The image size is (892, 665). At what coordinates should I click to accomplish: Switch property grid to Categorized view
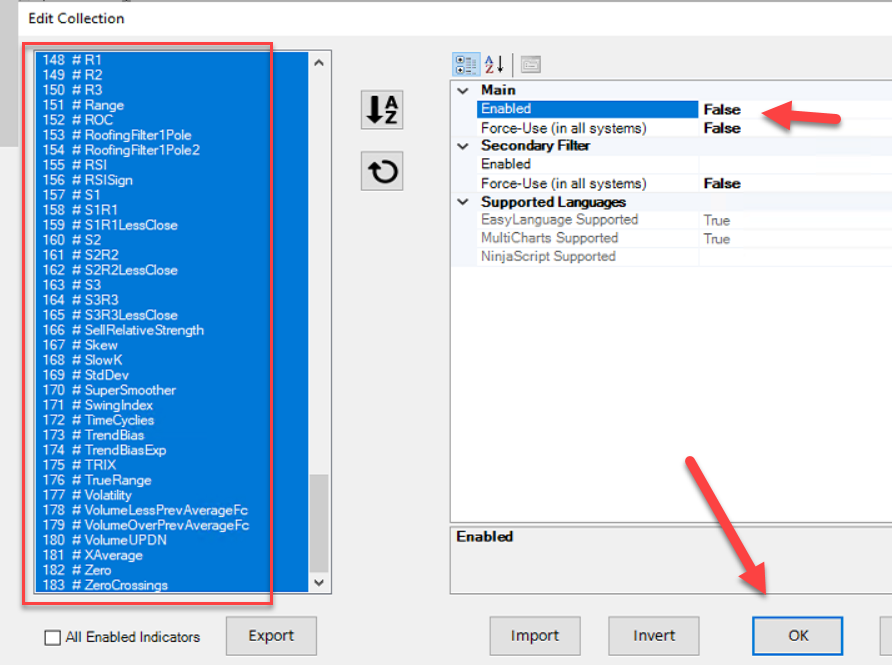tap(466, 65)
